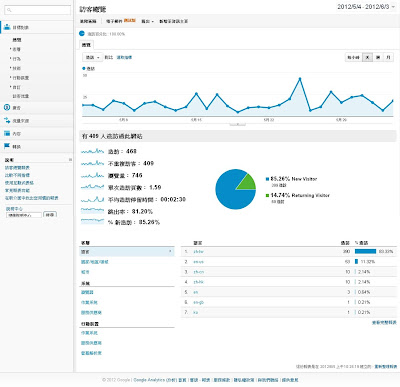Click the view full report link below table
The image size is (400, 387).
[x=384, y=323]
